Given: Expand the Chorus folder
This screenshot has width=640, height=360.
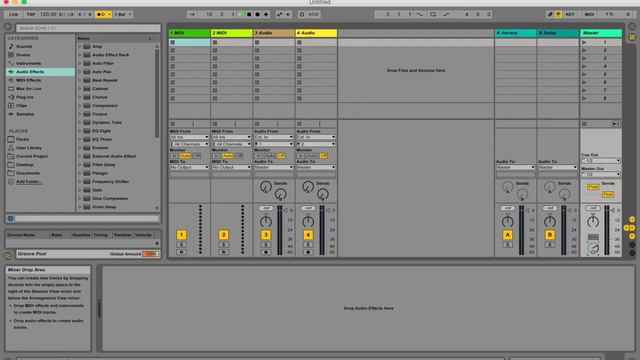Looking at the screenshot, I should (80, 97).
